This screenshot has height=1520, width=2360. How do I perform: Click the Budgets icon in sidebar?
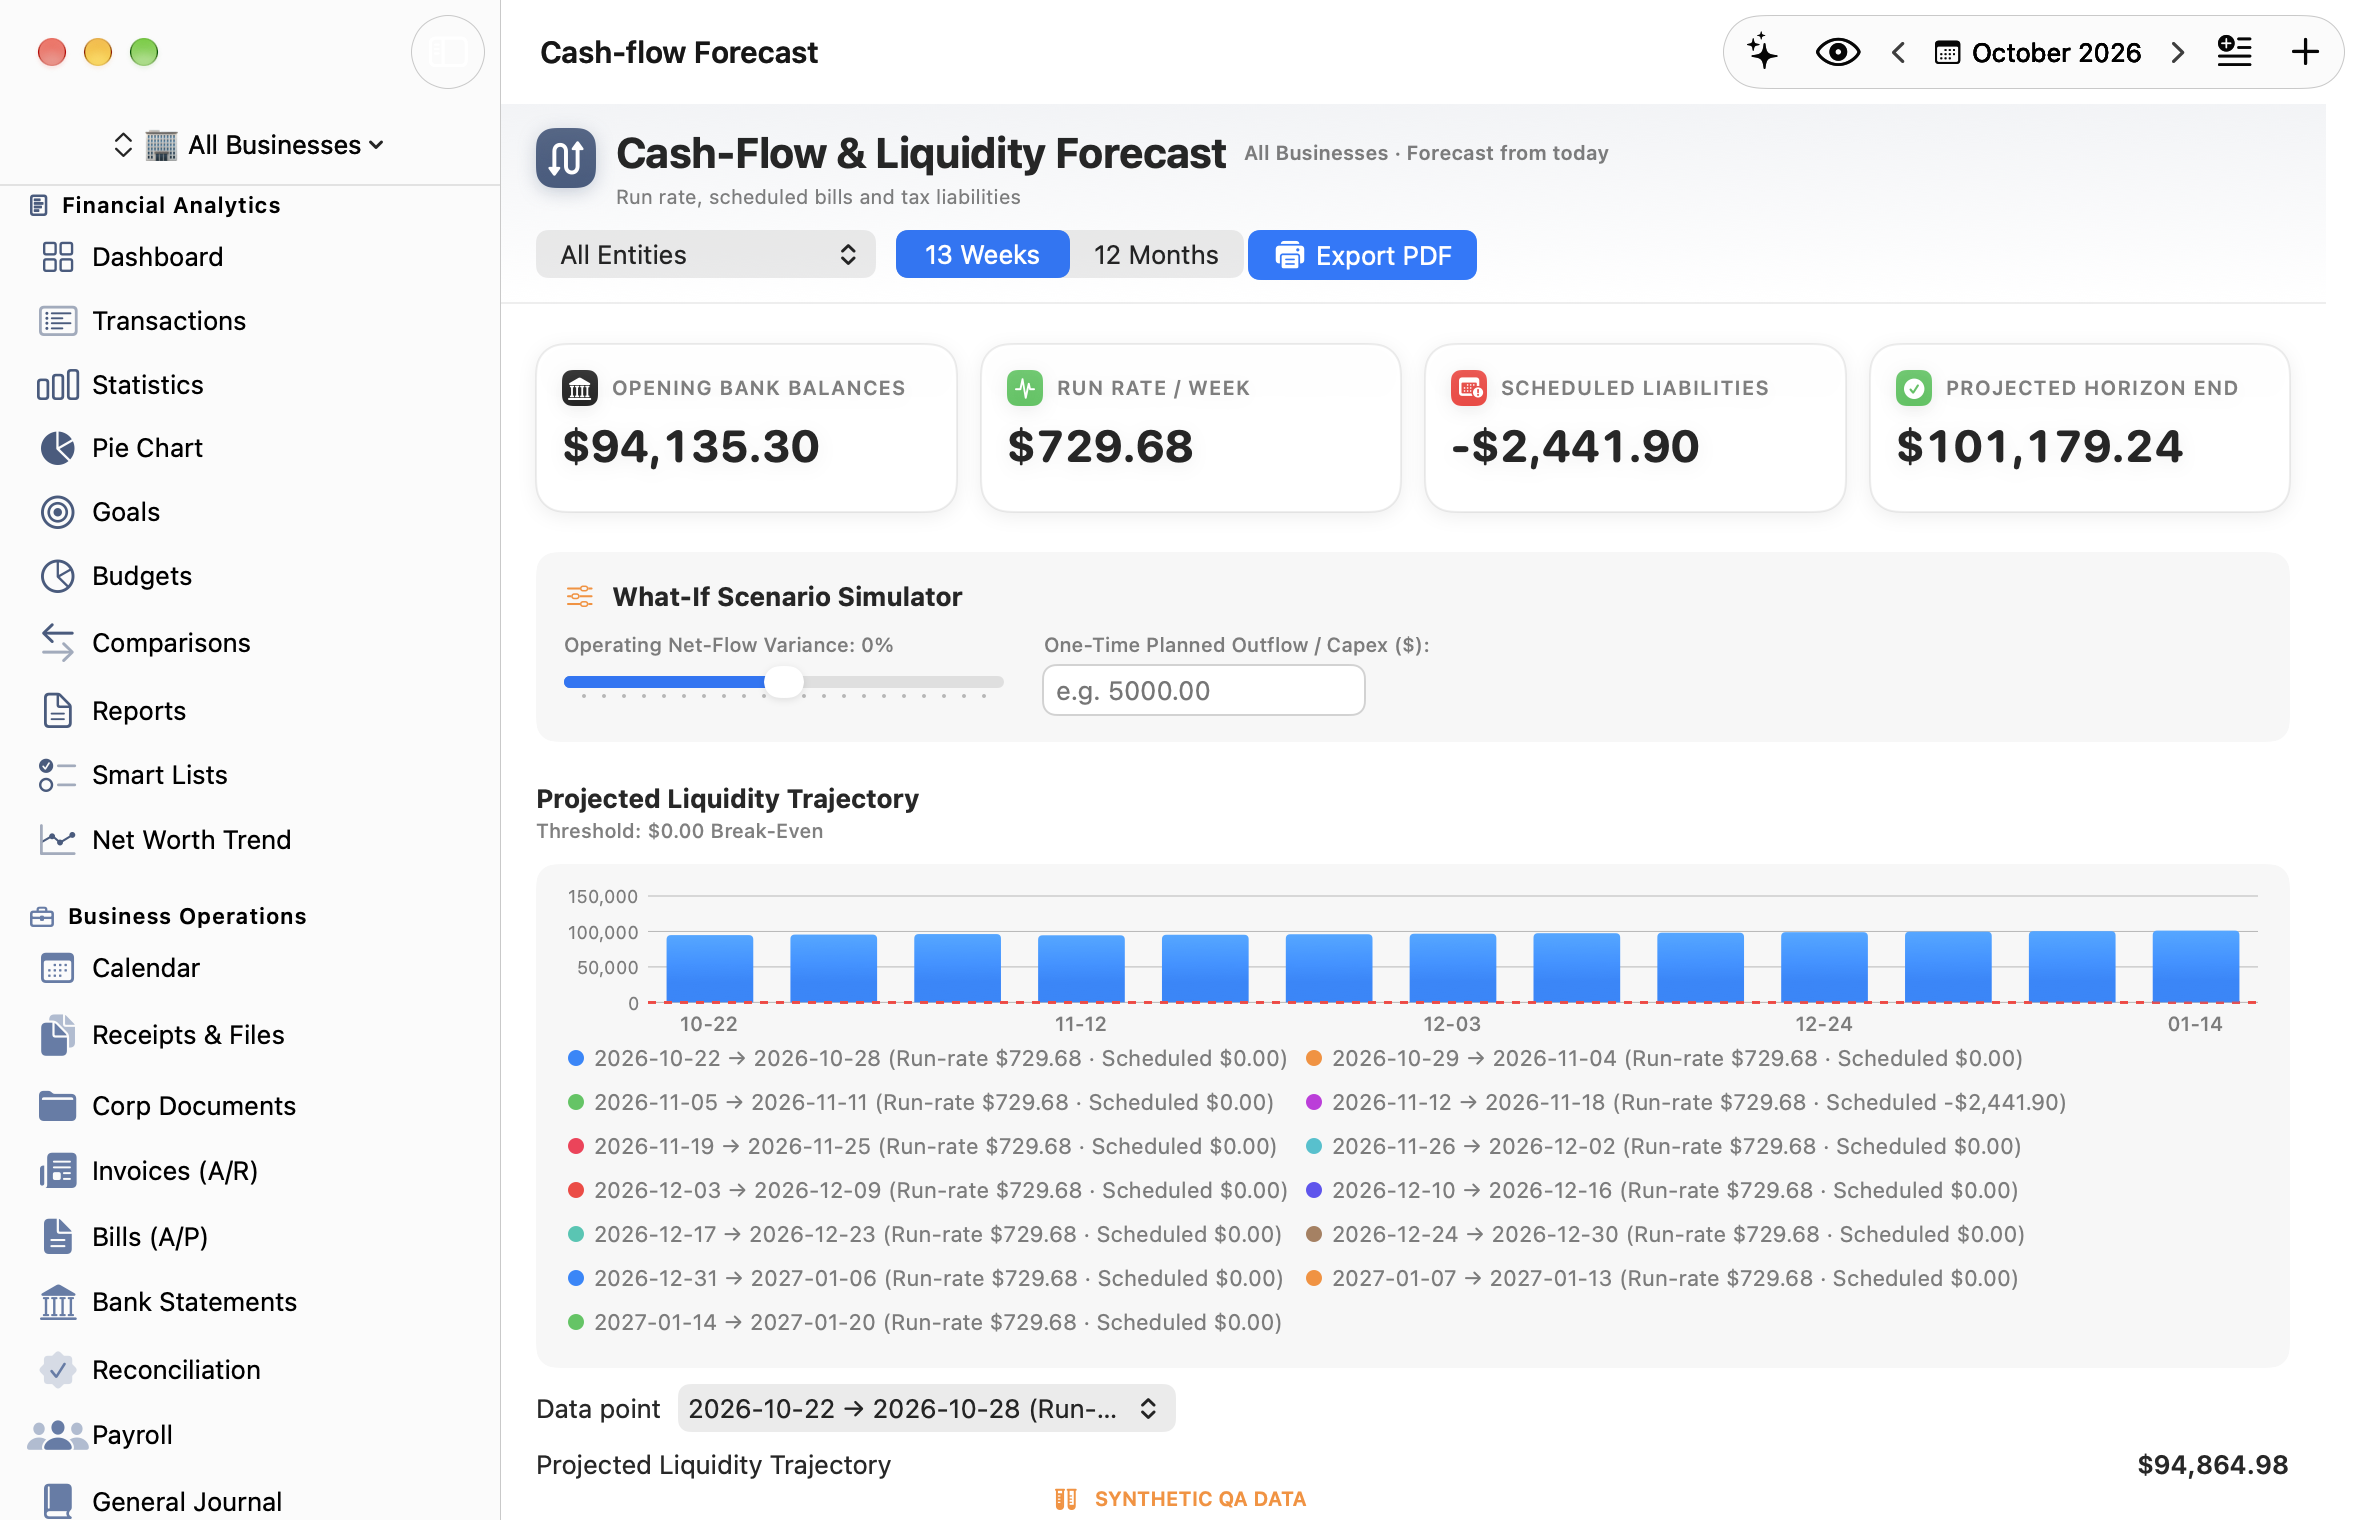click(58, 576)
